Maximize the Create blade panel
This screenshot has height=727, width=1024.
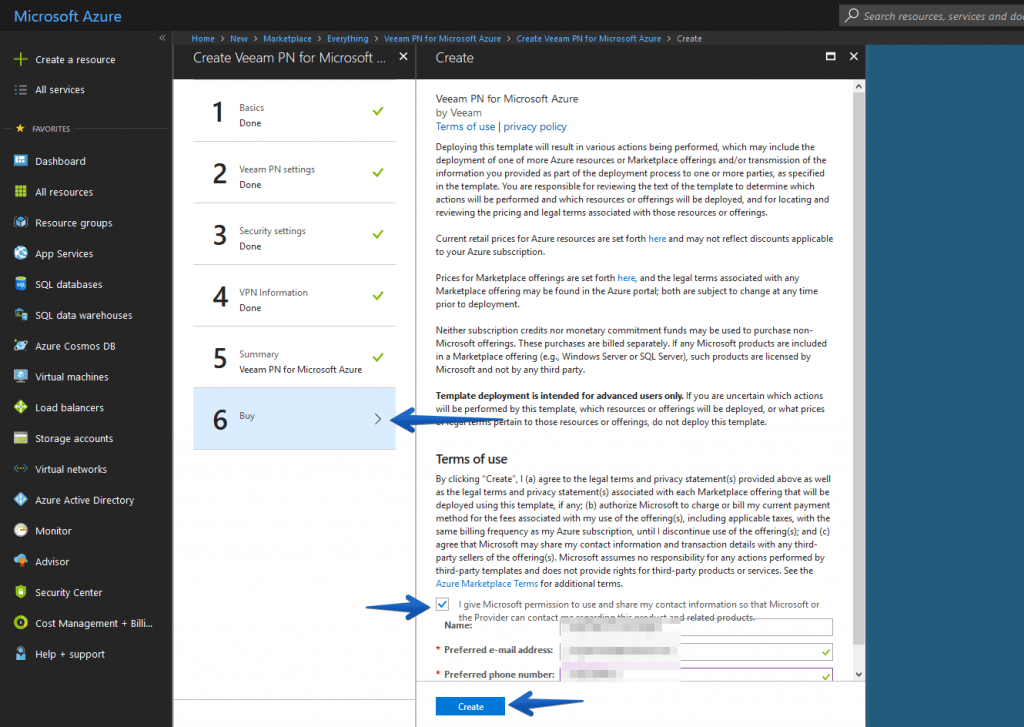(829, 58)
